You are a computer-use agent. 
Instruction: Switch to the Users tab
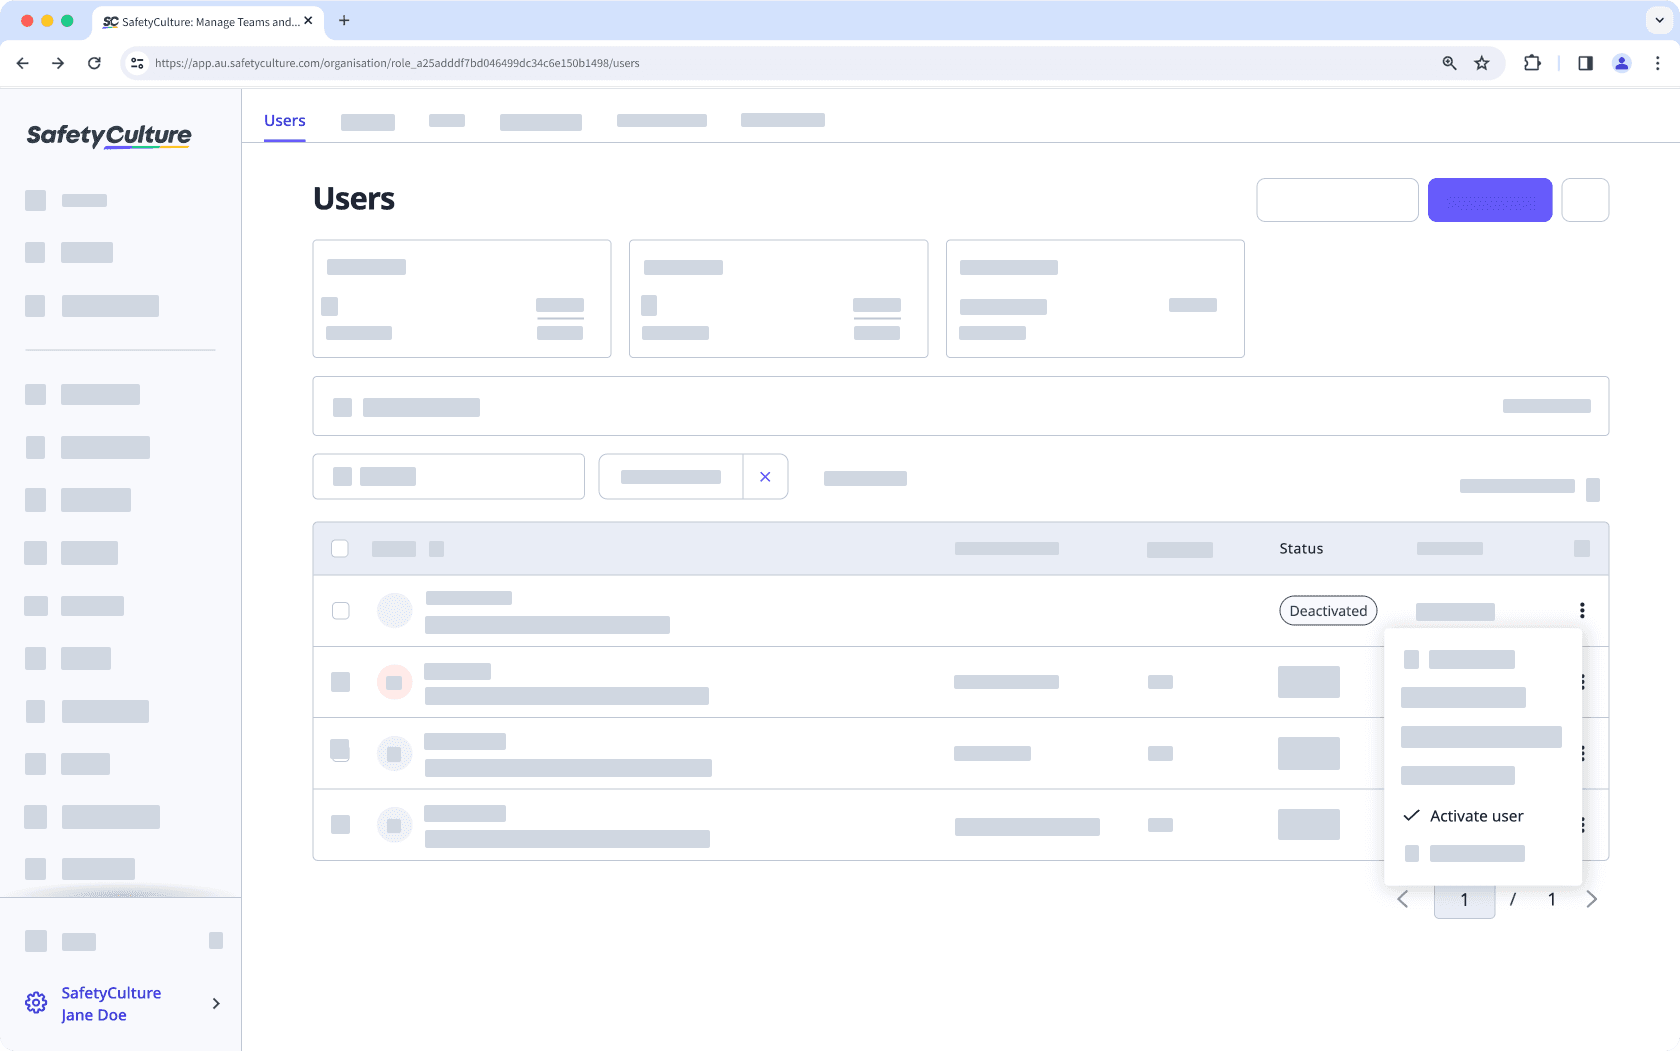284,120
